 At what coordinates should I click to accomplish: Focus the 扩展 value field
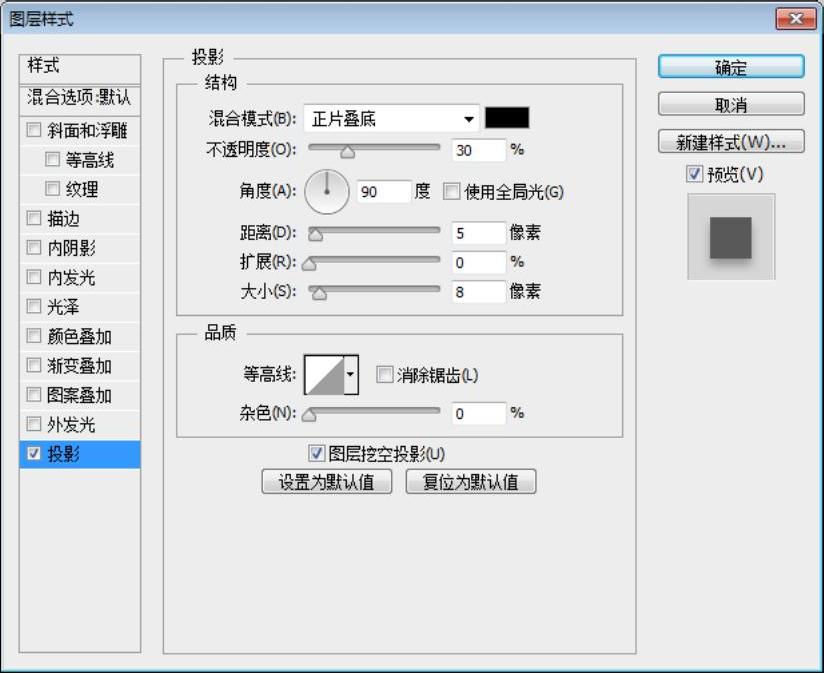478,262
